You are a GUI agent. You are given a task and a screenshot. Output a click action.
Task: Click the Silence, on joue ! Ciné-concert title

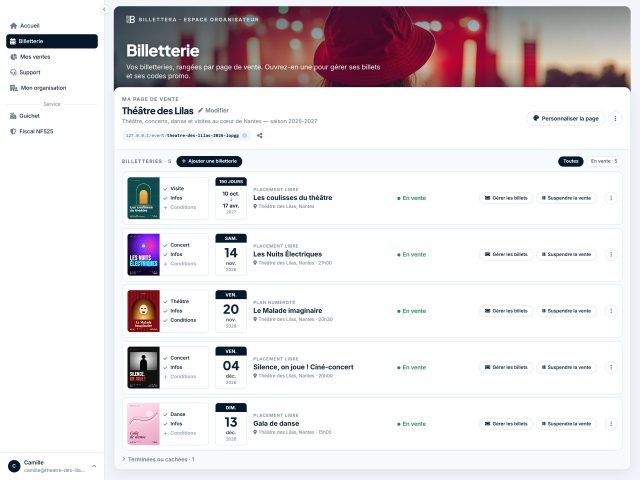click(x=303, y=367)
